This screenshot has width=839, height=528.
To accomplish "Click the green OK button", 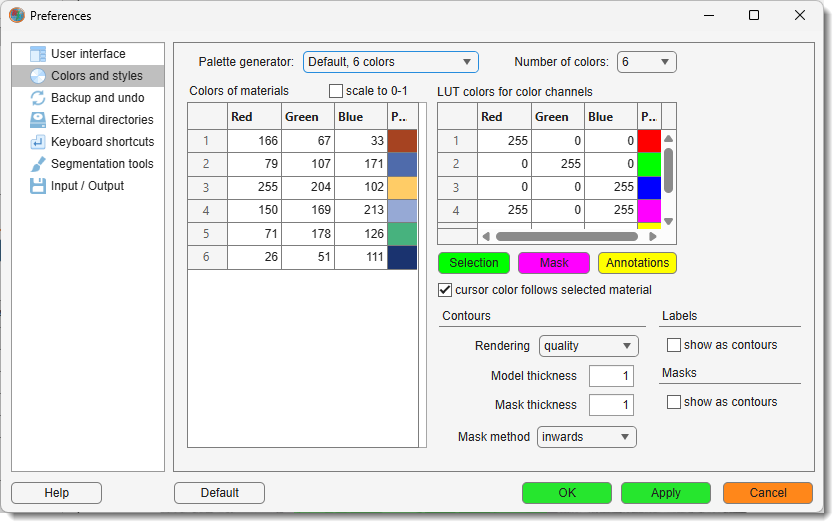I will 567,493.
